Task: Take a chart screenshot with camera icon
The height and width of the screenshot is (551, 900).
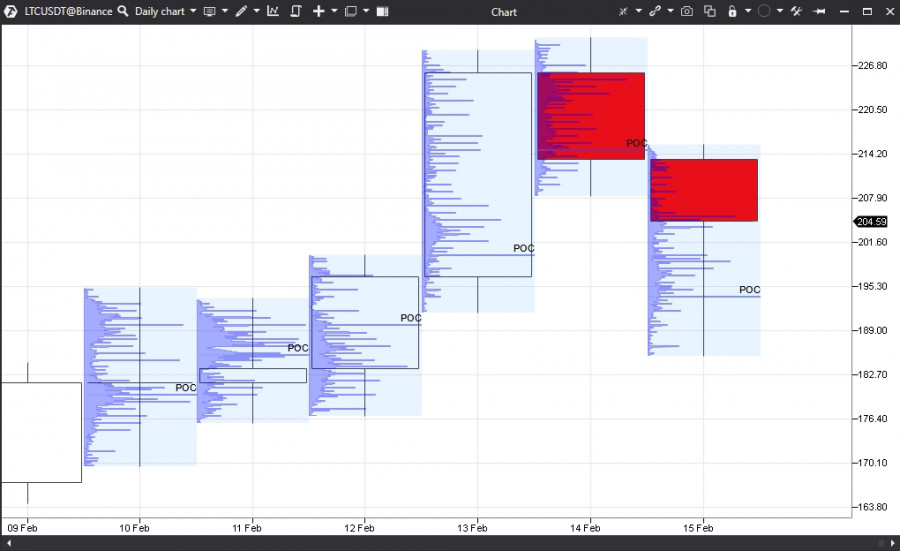Action: coord(686,11)
